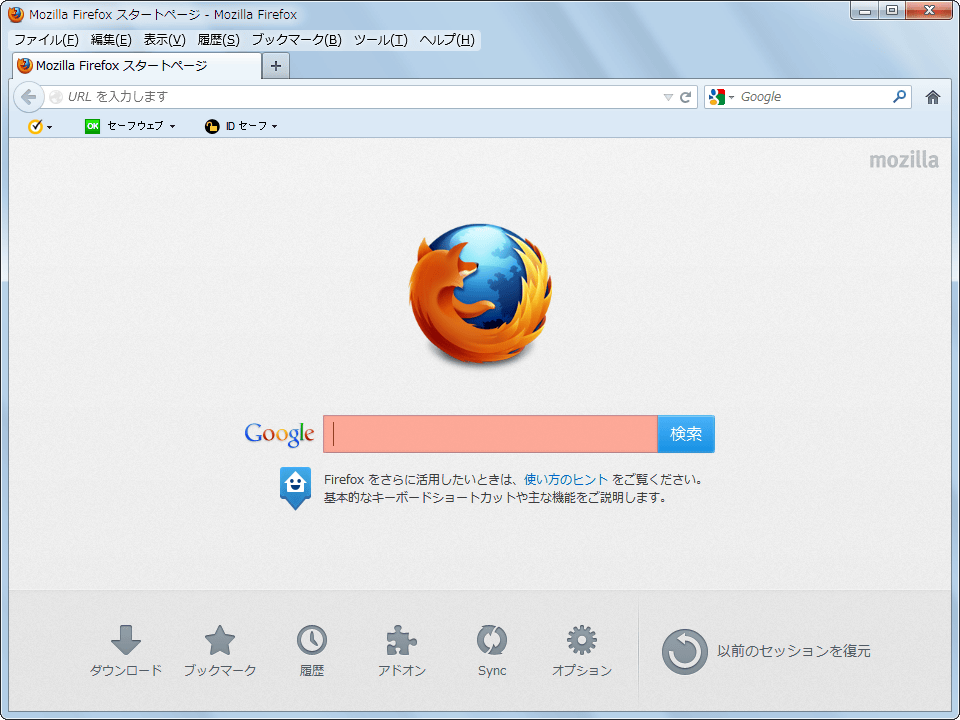Open ブックマーク star icon

coord(220,640)
